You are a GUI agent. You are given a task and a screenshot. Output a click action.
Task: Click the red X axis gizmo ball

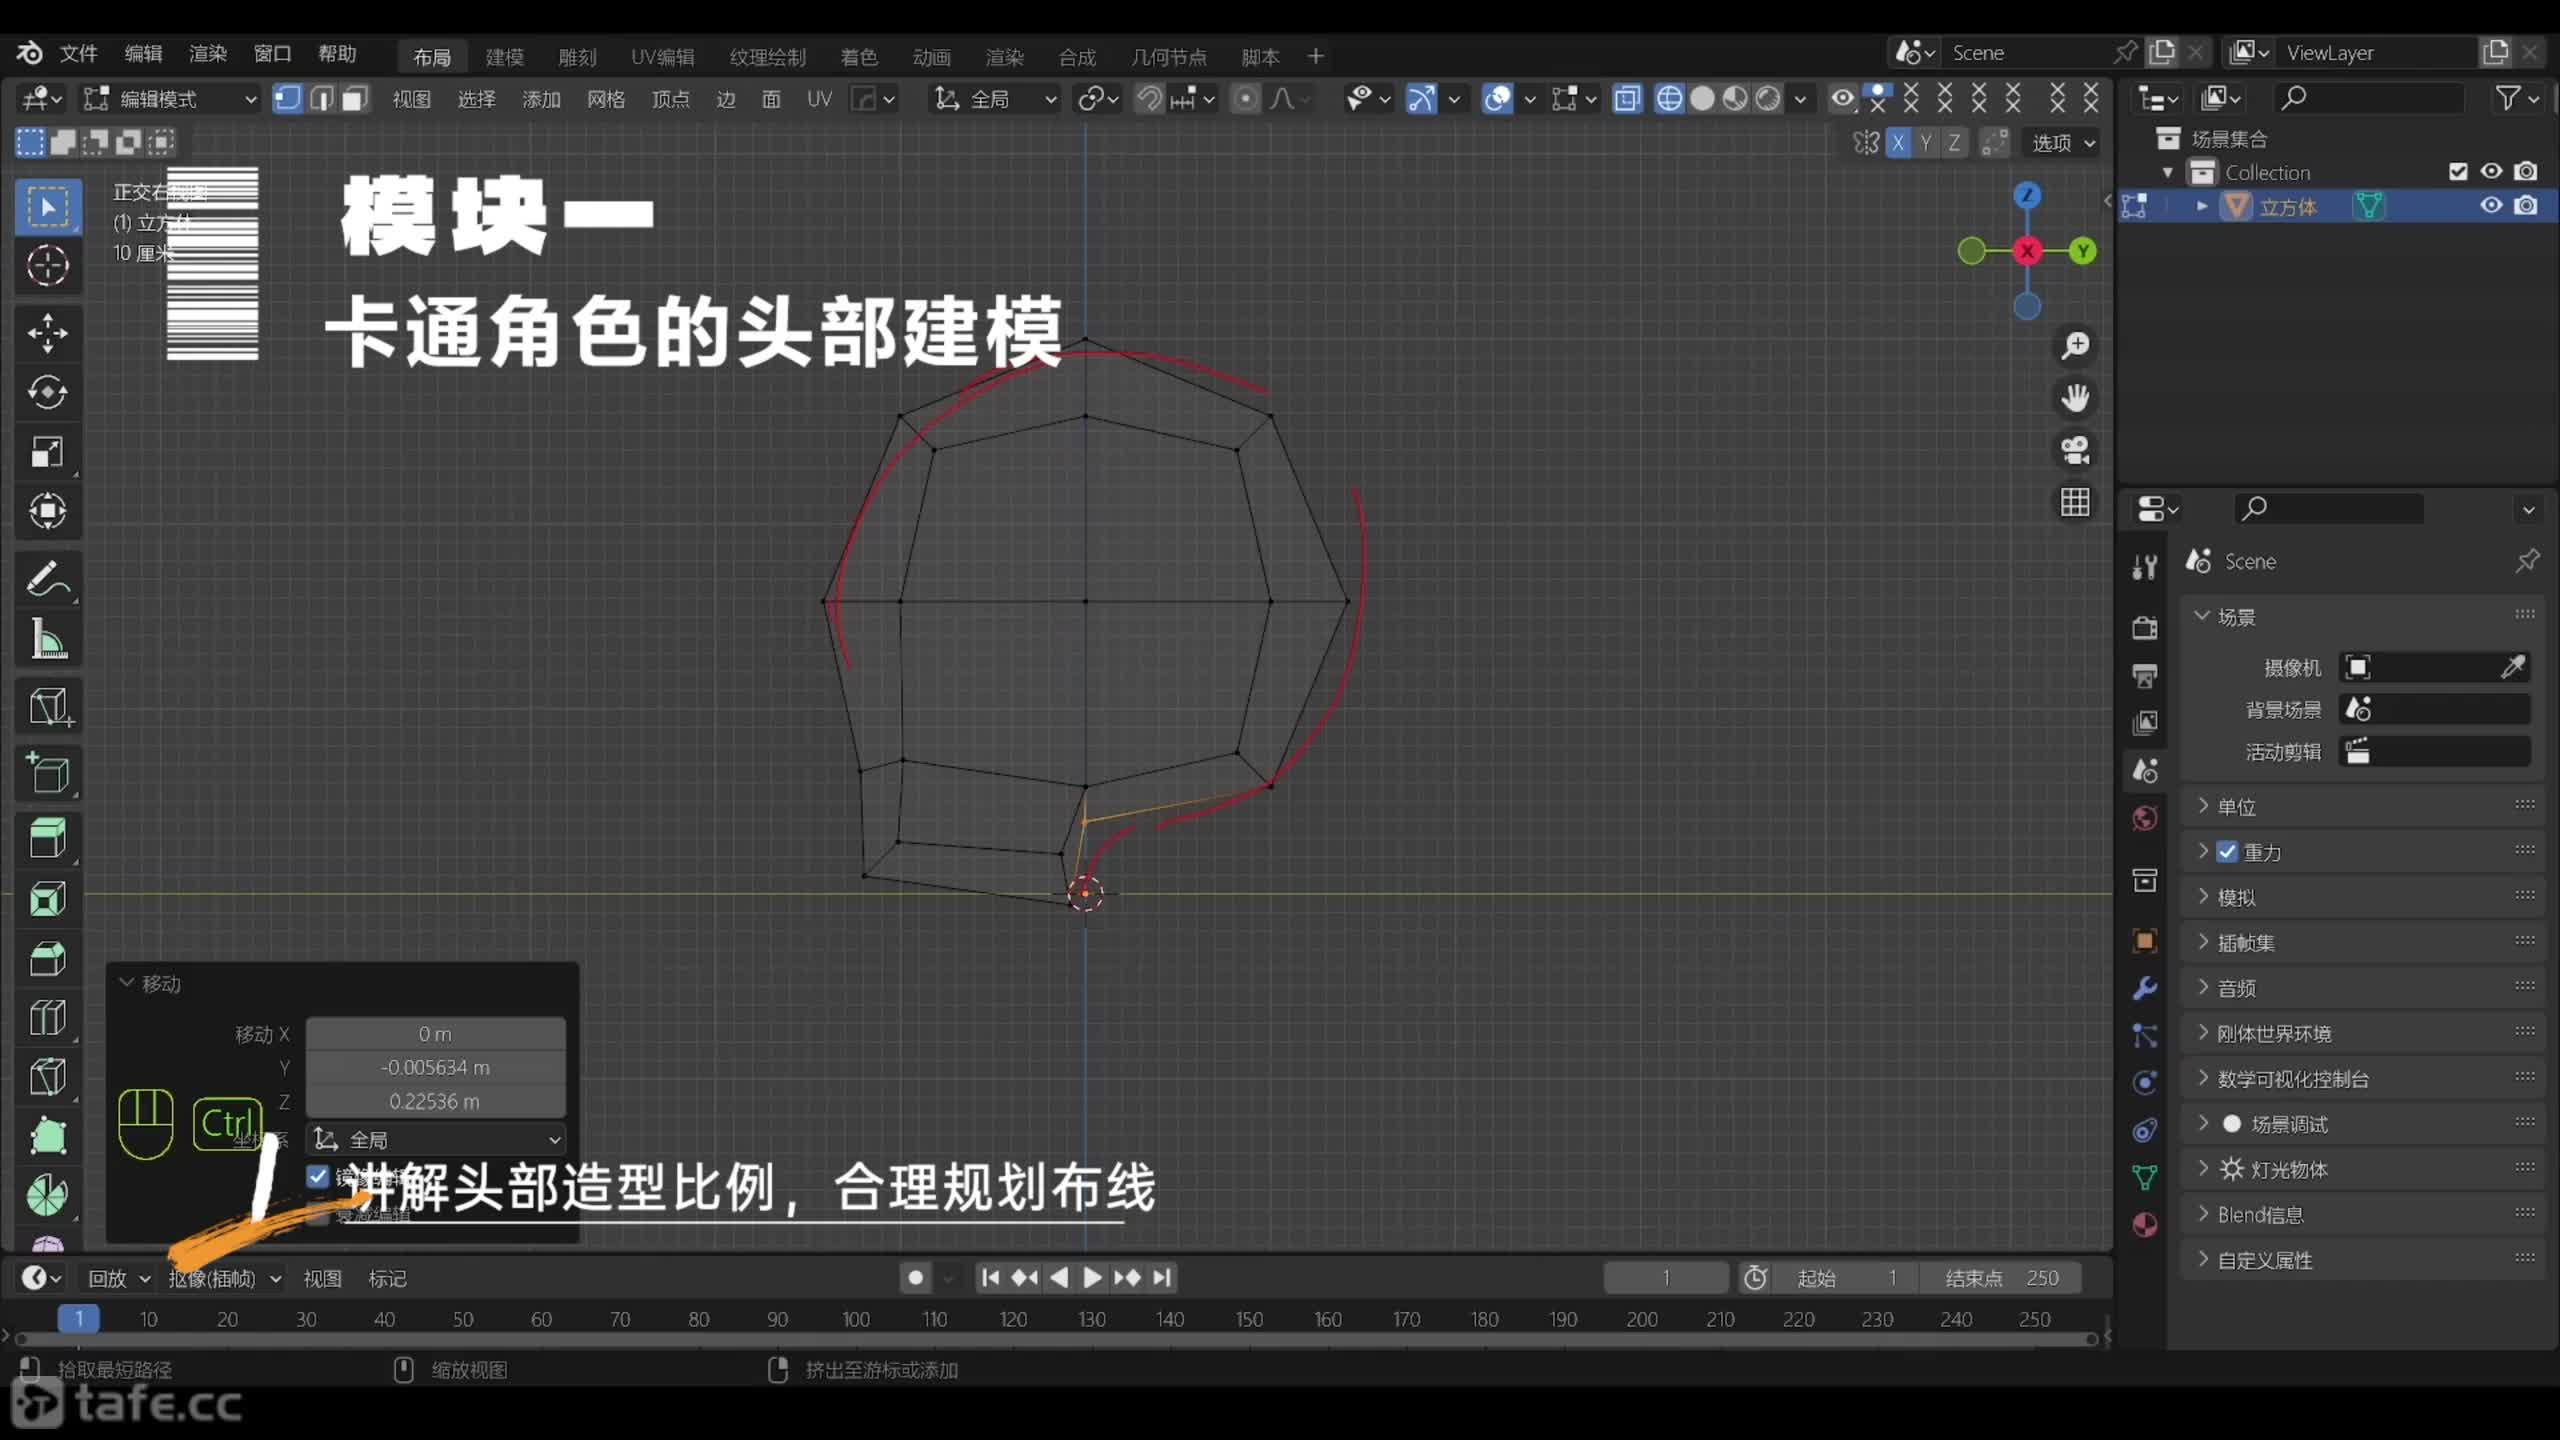coord(2026,251)
